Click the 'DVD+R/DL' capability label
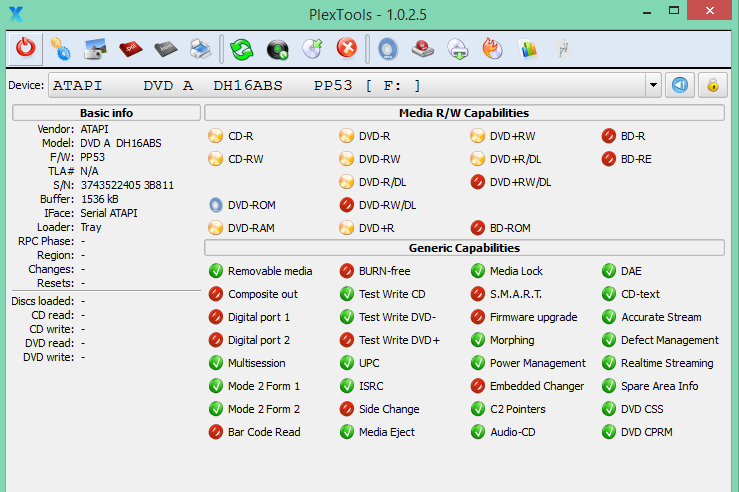The height and width of the screenshot is (492, 739). (x=515, y=159)
